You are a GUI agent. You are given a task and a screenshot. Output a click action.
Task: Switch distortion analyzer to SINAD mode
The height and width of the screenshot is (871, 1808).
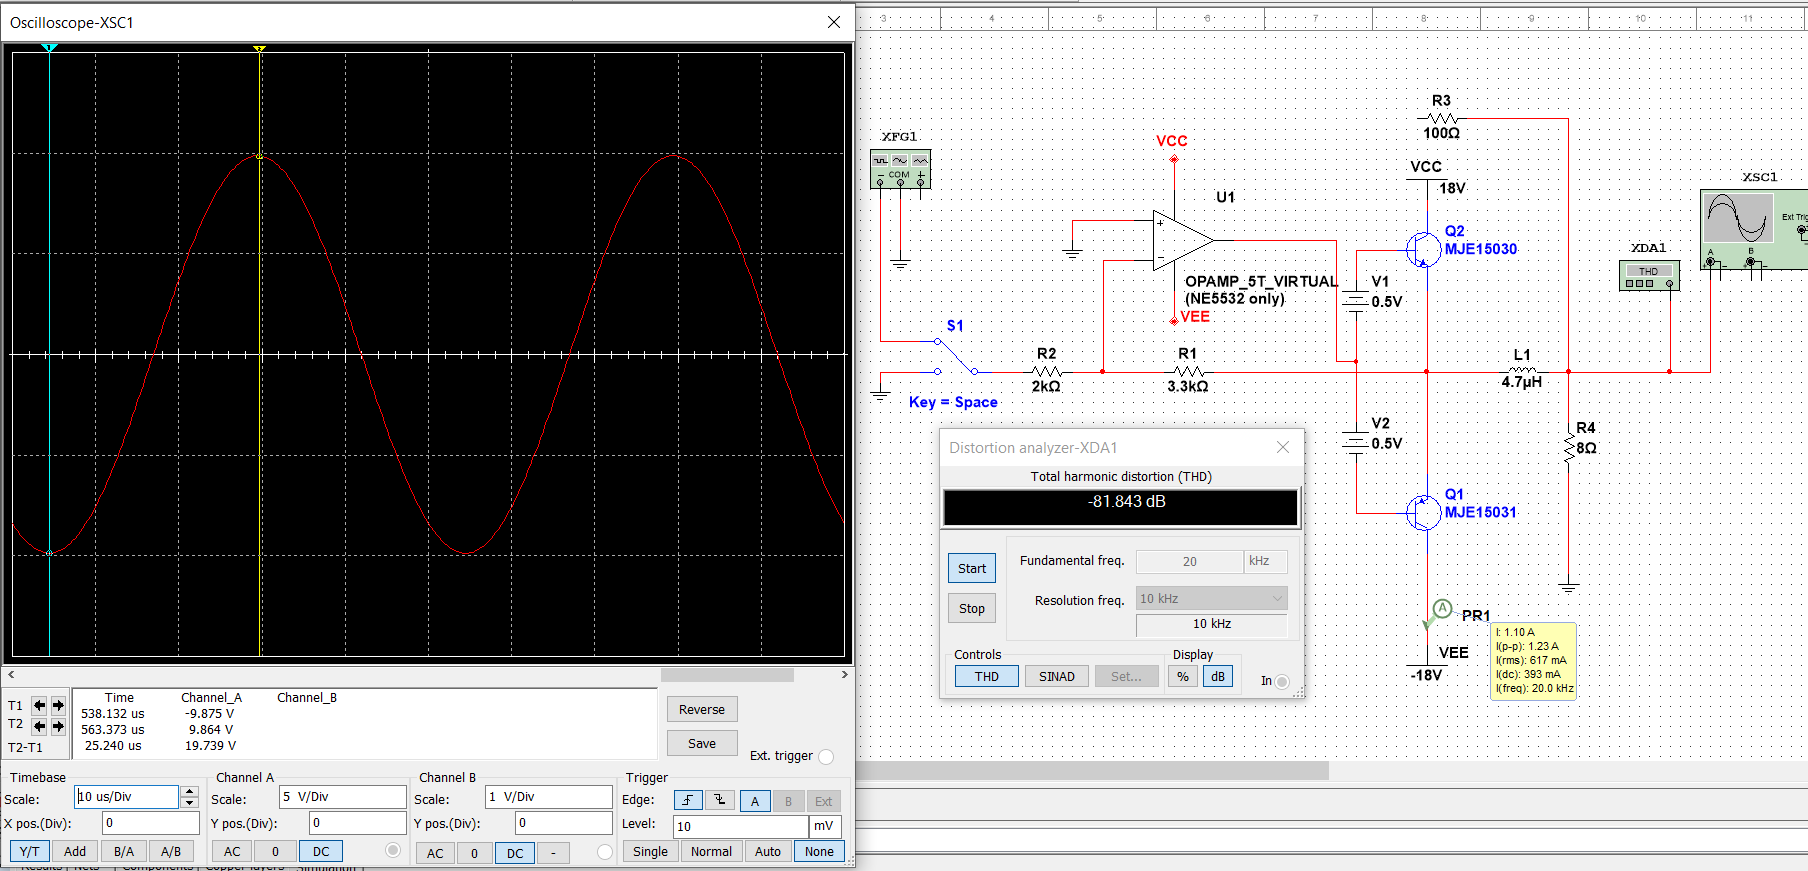pyautogui.click(x=1057, y=676)
